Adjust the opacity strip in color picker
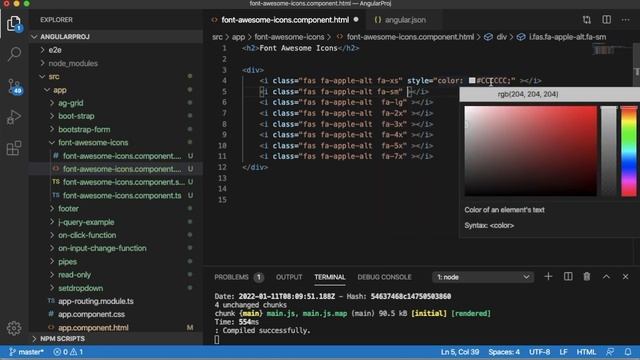This screenshot has width=640, height=360. (x=608, y=151)
